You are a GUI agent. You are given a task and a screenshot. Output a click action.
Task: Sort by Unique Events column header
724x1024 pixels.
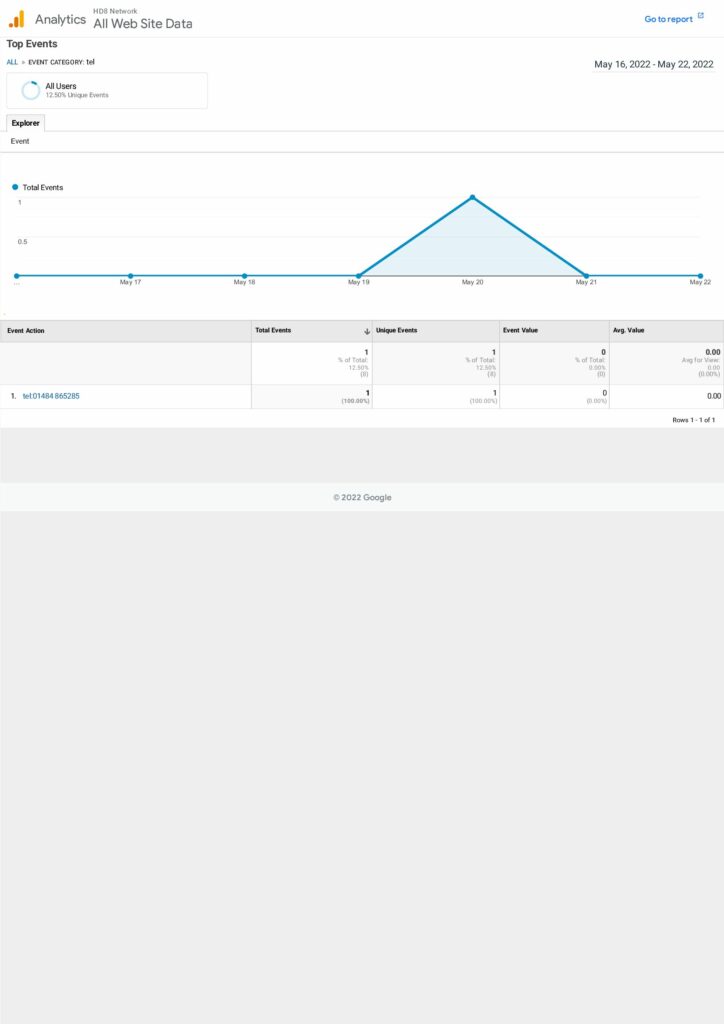[397, 331]
